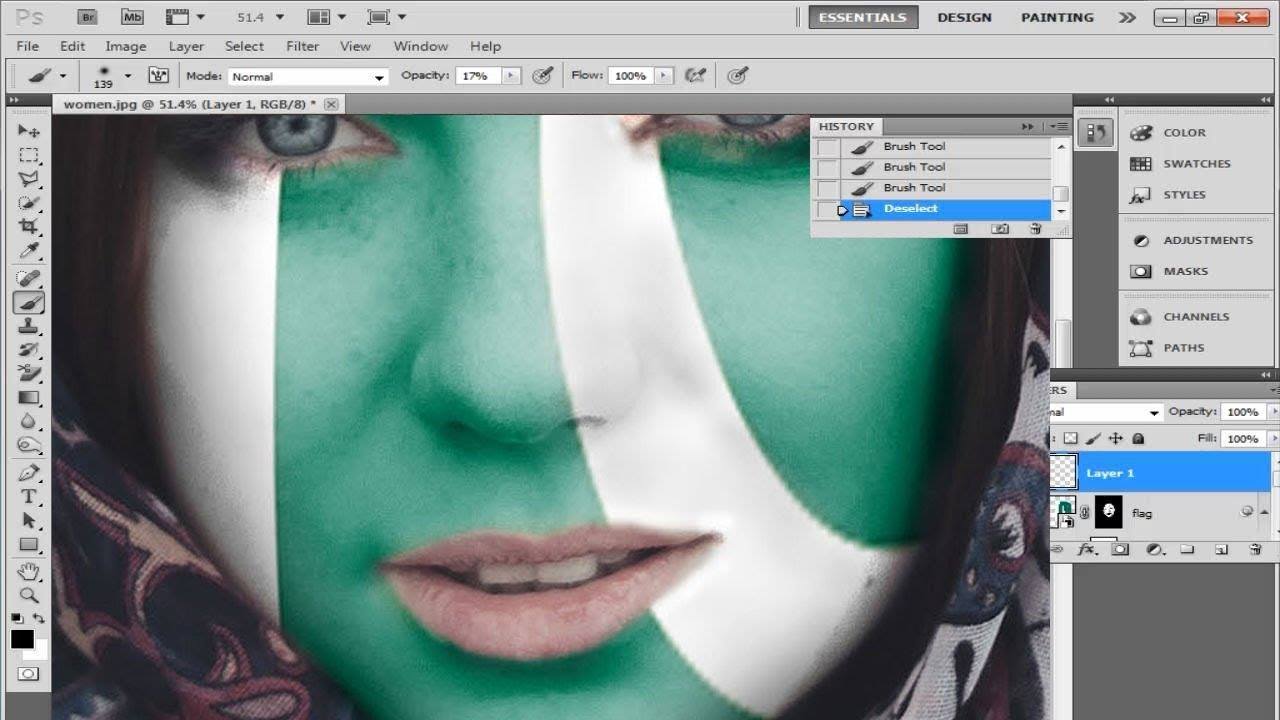Viewport: 1280px width, 720px height.
Task: Select the Polygonal Lasso tool
Action: click(29, 179)
